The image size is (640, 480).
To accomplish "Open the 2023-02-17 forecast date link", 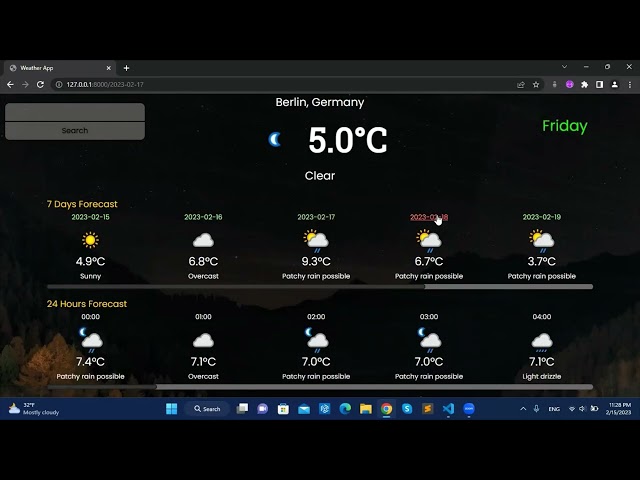I will 316,217.
